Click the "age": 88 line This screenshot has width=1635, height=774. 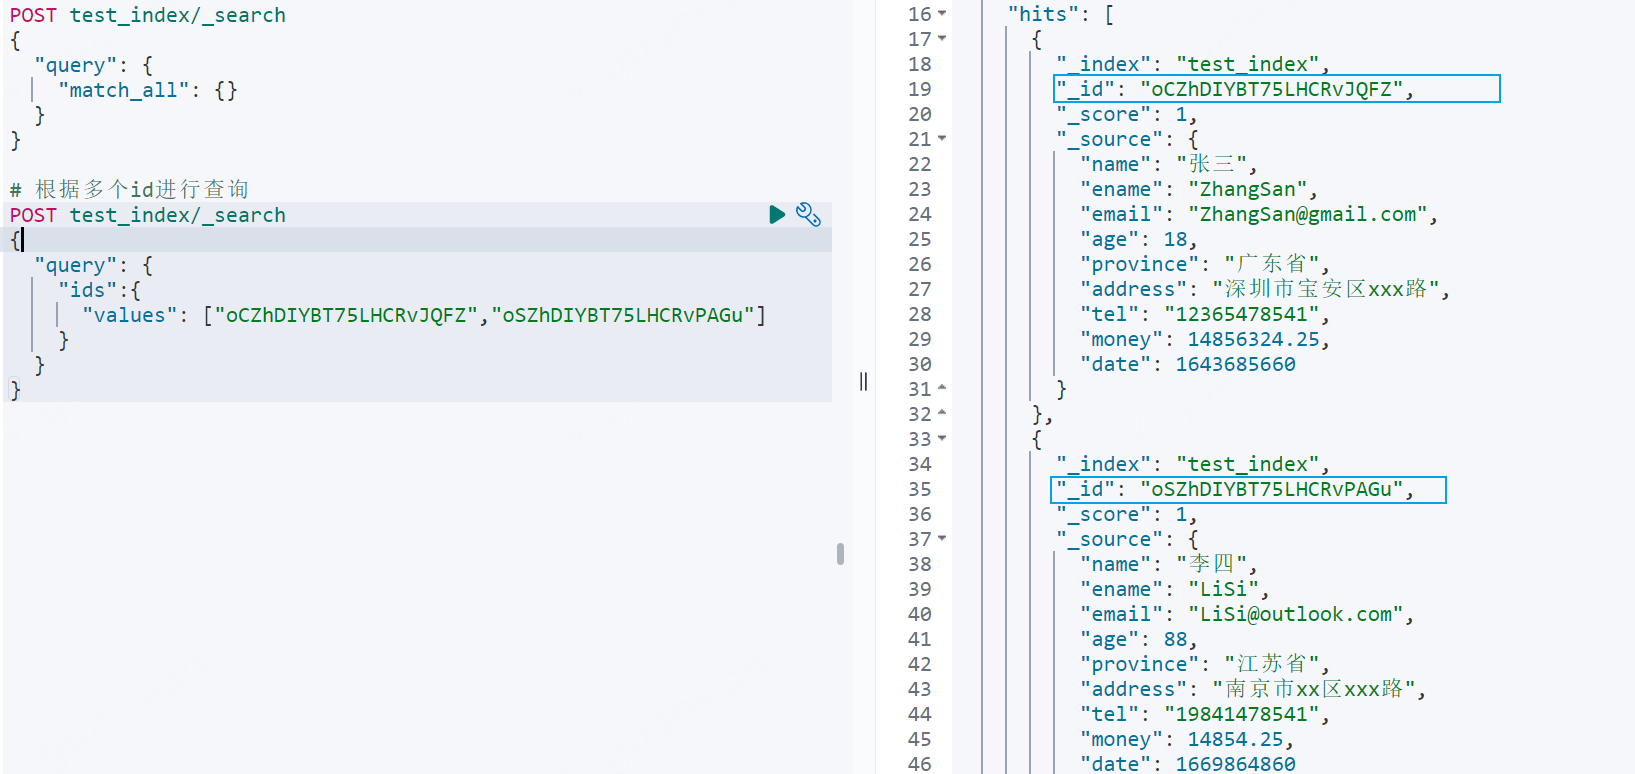[x=1139, y=639]
